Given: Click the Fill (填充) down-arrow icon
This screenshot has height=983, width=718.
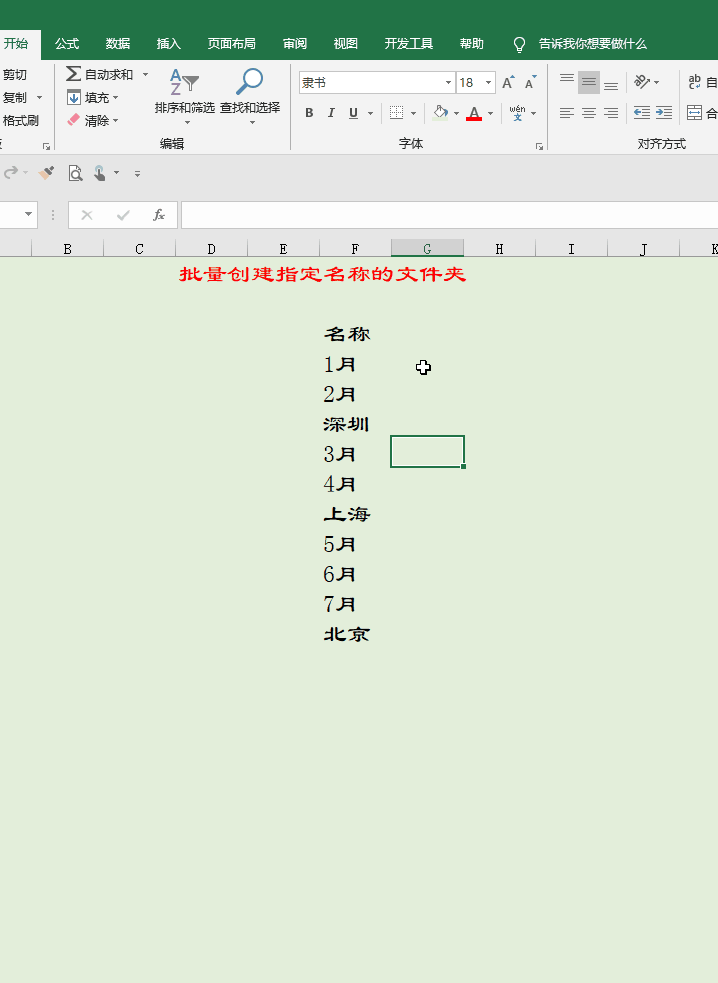Looking at the screenshot, I should click(73, 97).
